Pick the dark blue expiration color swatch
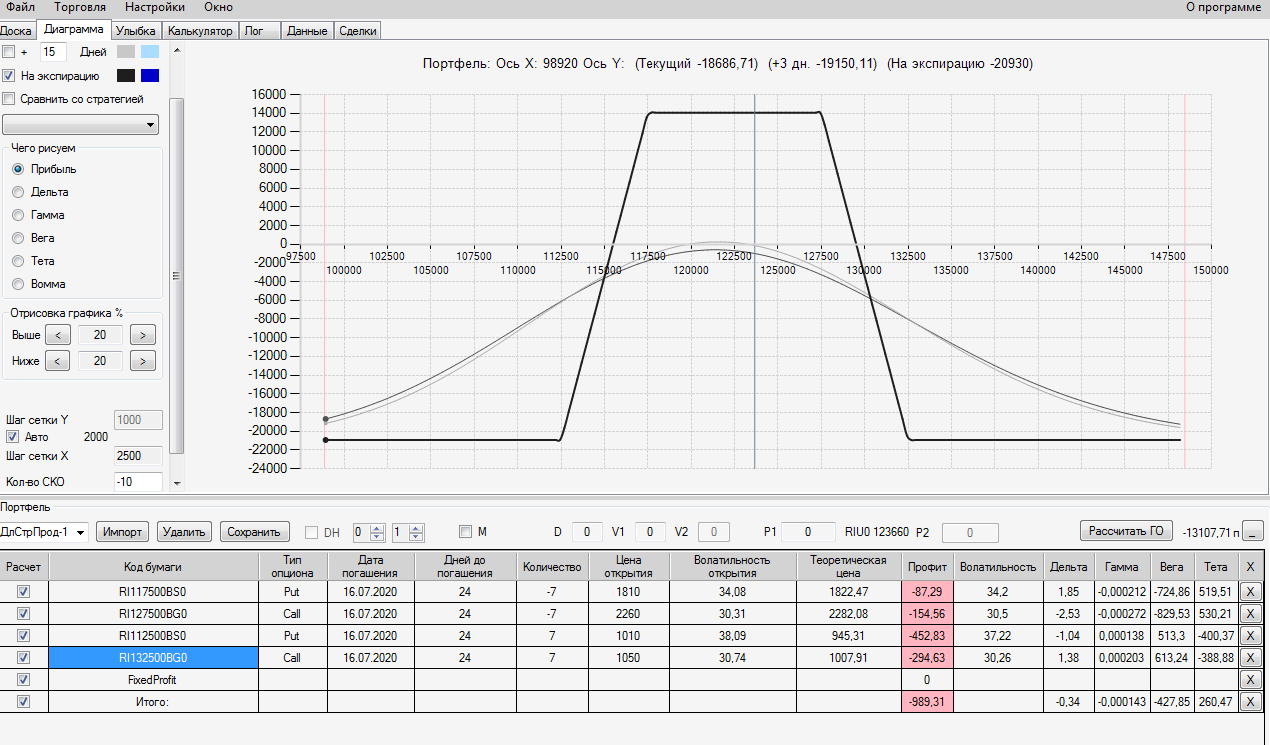This screenshot has width=1270, height=745. (x=150, y=75)
